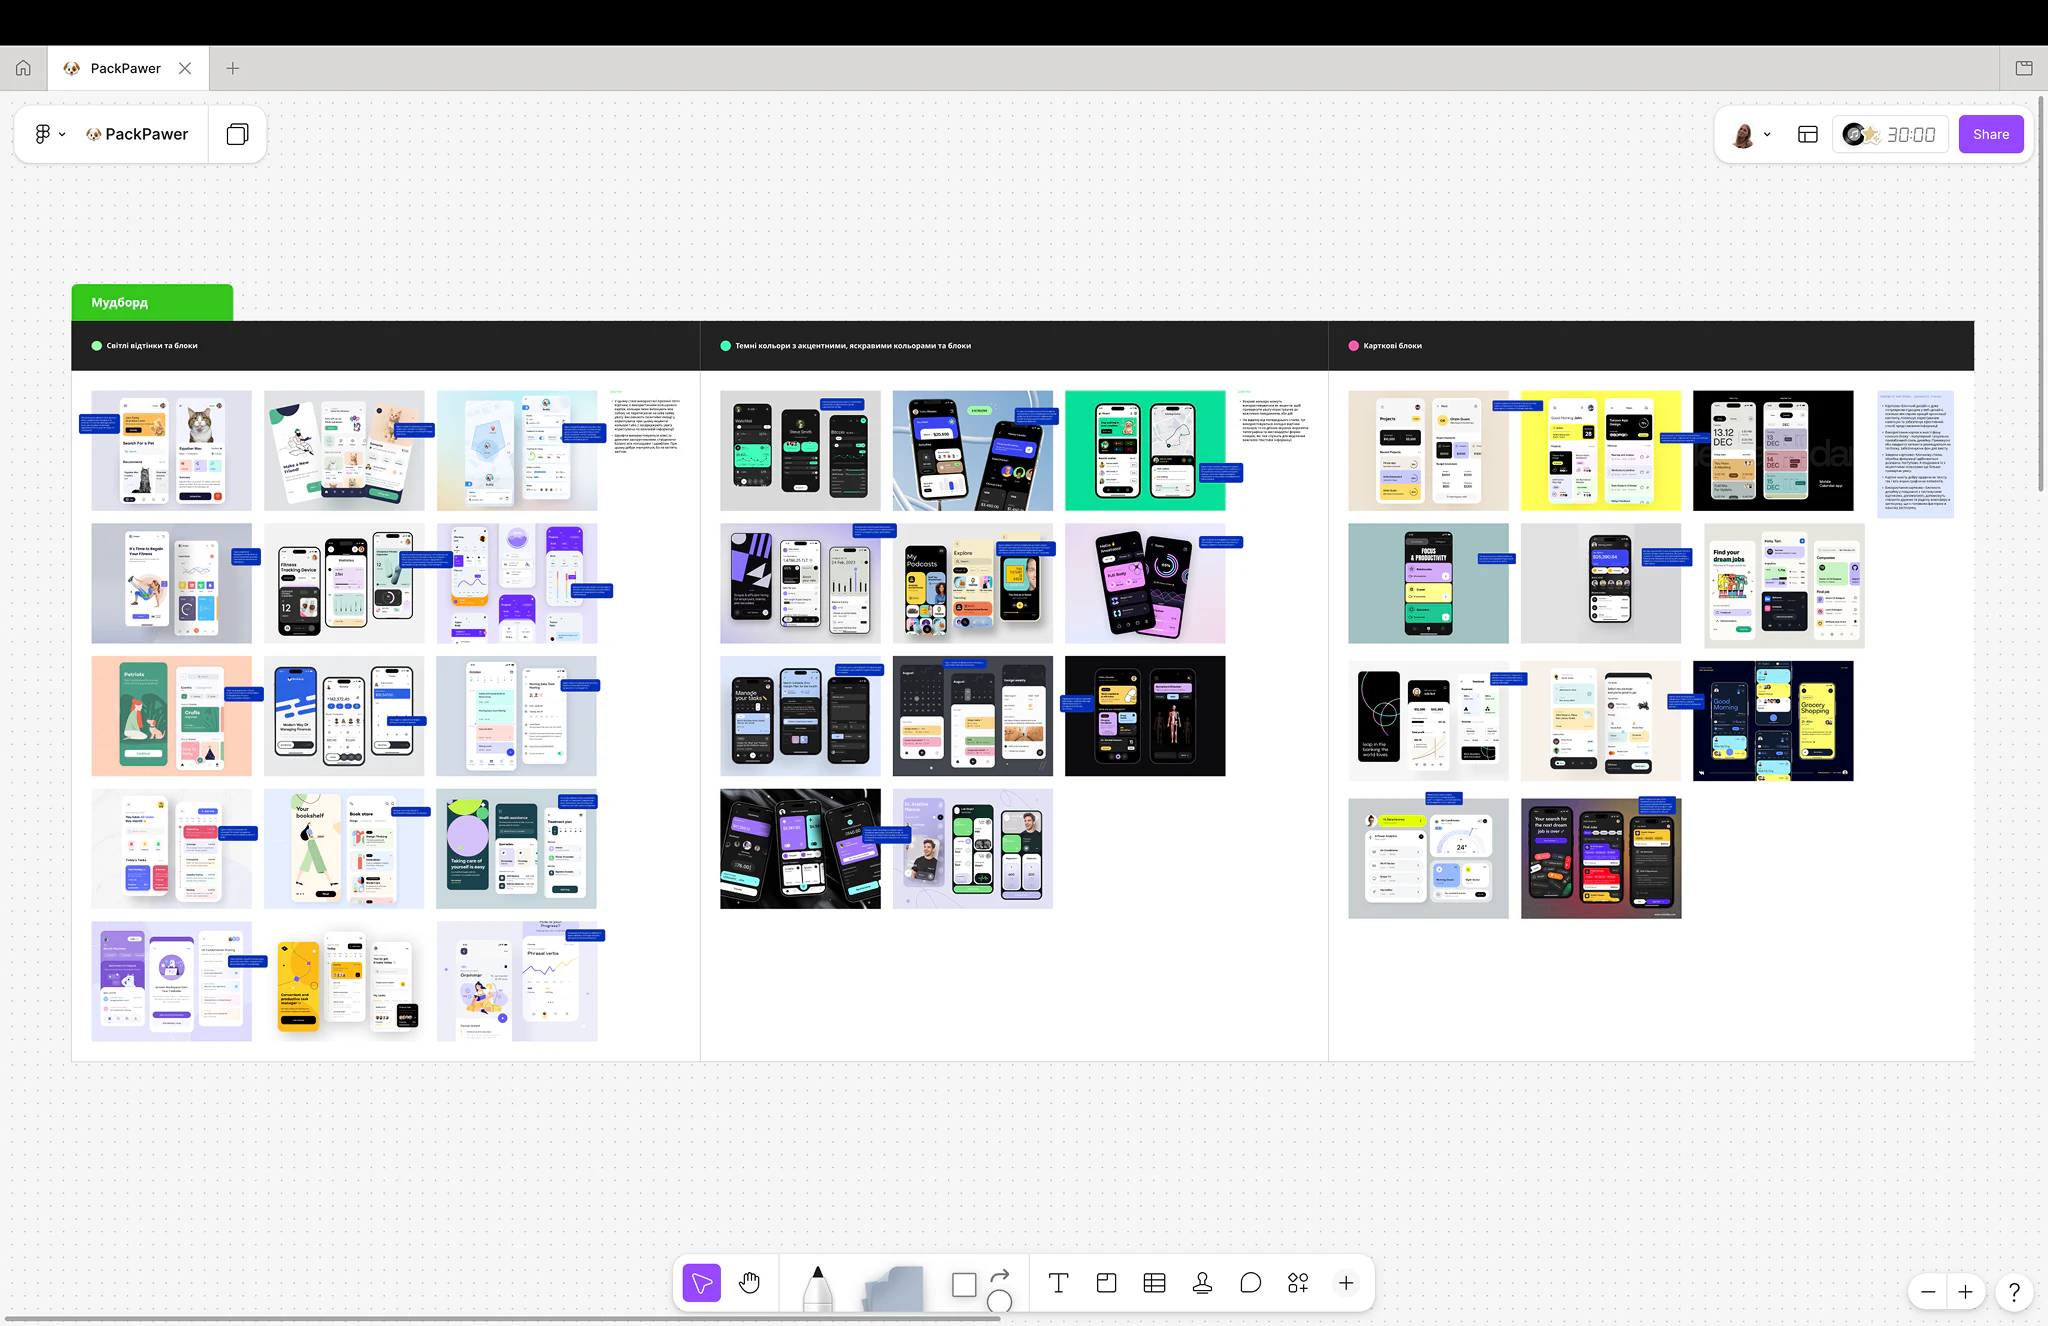Activate the Hand pan tool

(x=749, y=1283)
